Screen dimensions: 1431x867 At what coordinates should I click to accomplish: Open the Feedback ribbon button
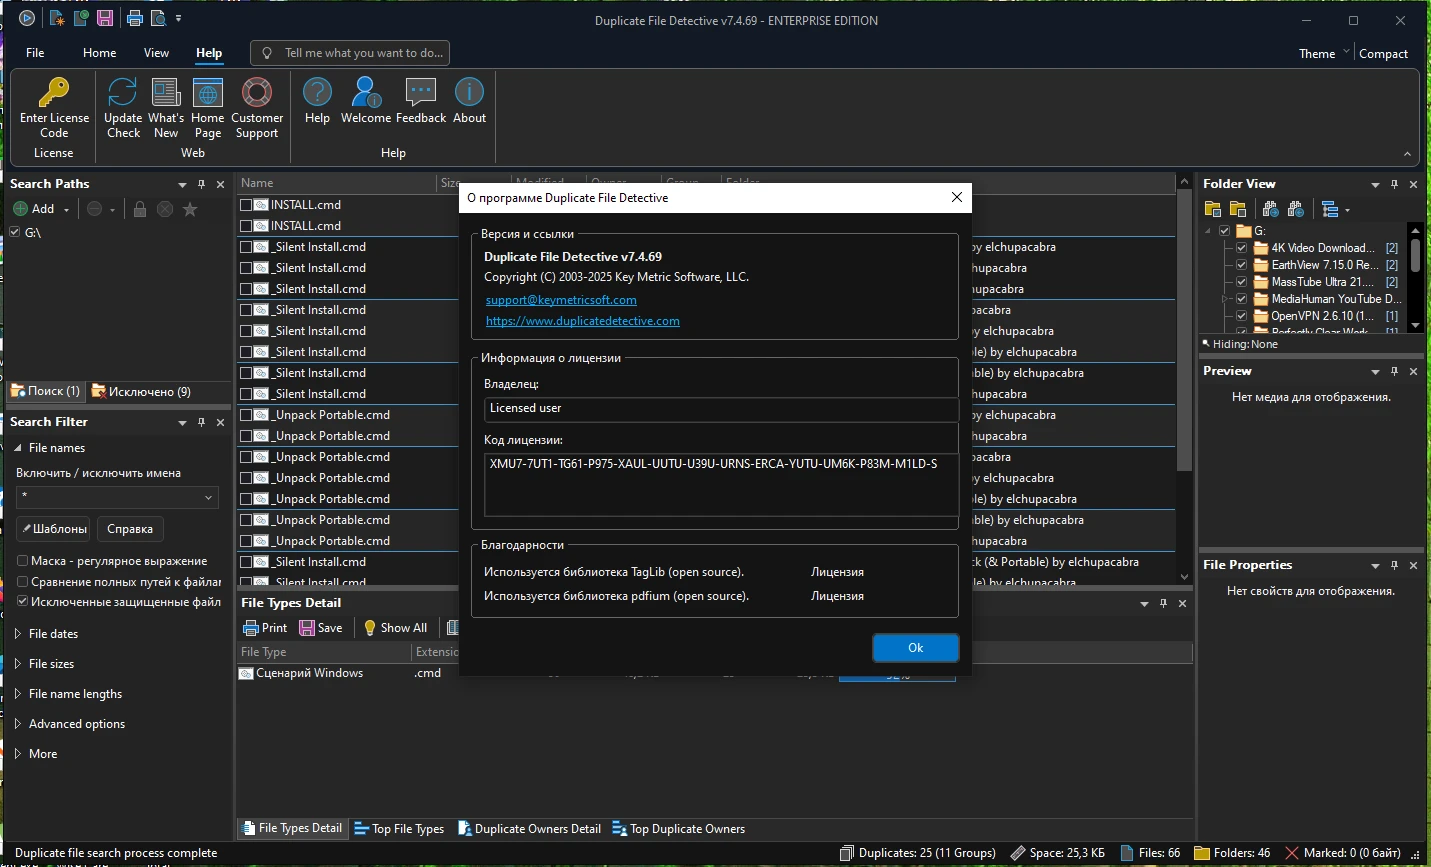click(x=421, y=94)
